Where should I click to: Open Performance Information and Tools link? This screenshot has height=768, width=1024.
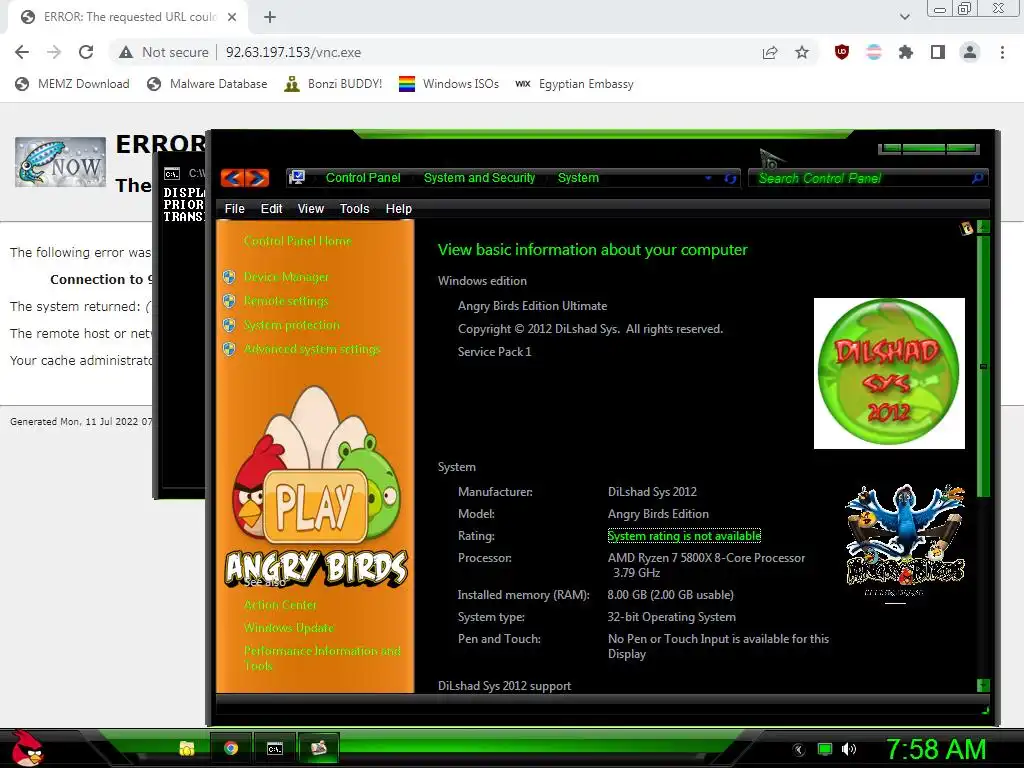pos(323,658)
